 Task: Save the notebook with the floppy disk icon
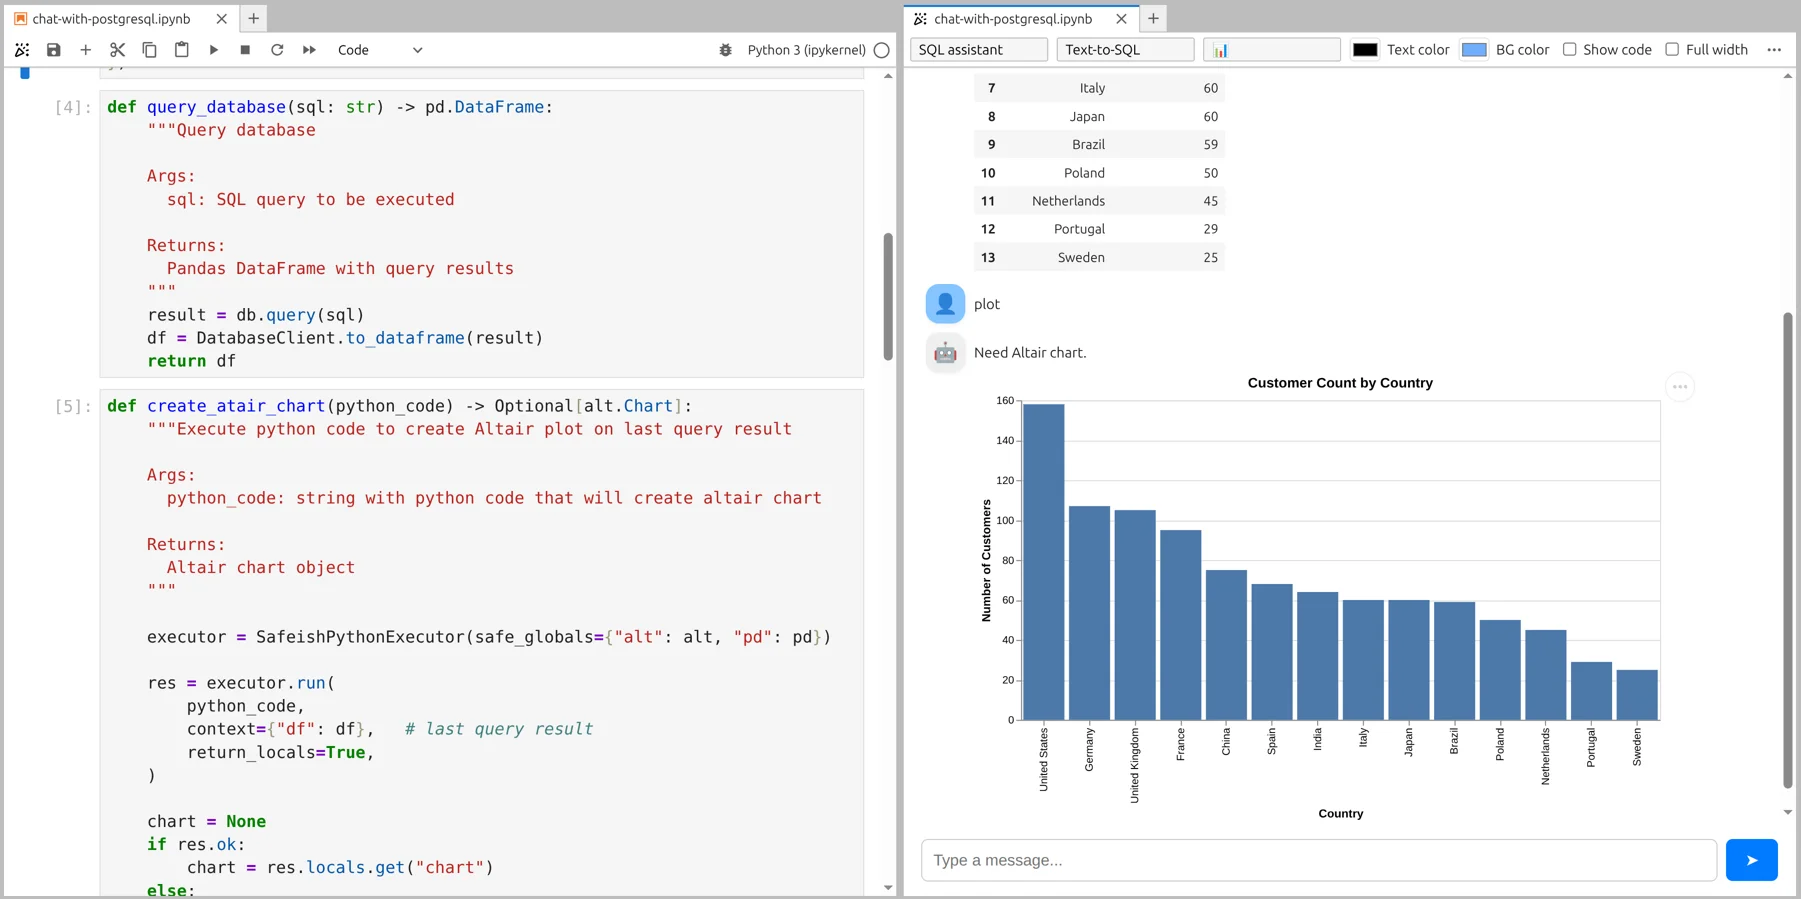point(54,50)
